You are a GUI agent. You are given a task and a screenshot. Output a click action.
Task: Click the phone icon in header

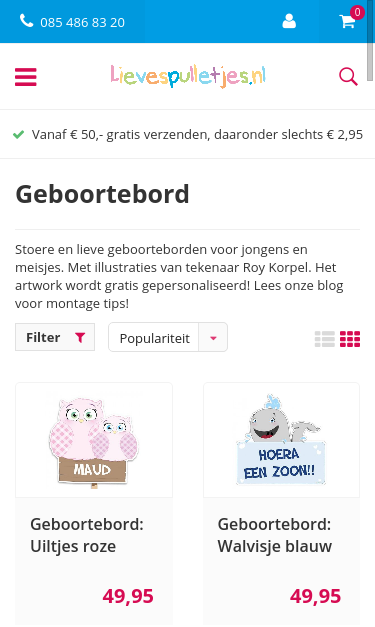(x=26, y=20)
